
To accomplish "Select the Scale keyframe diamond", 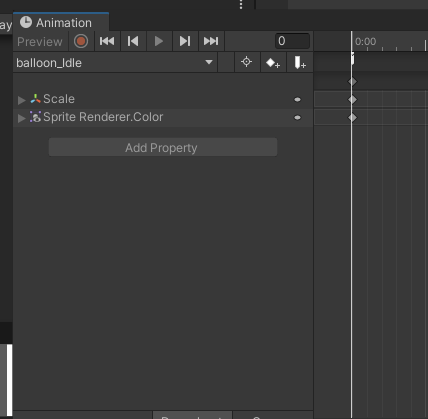I will point(352,100).
